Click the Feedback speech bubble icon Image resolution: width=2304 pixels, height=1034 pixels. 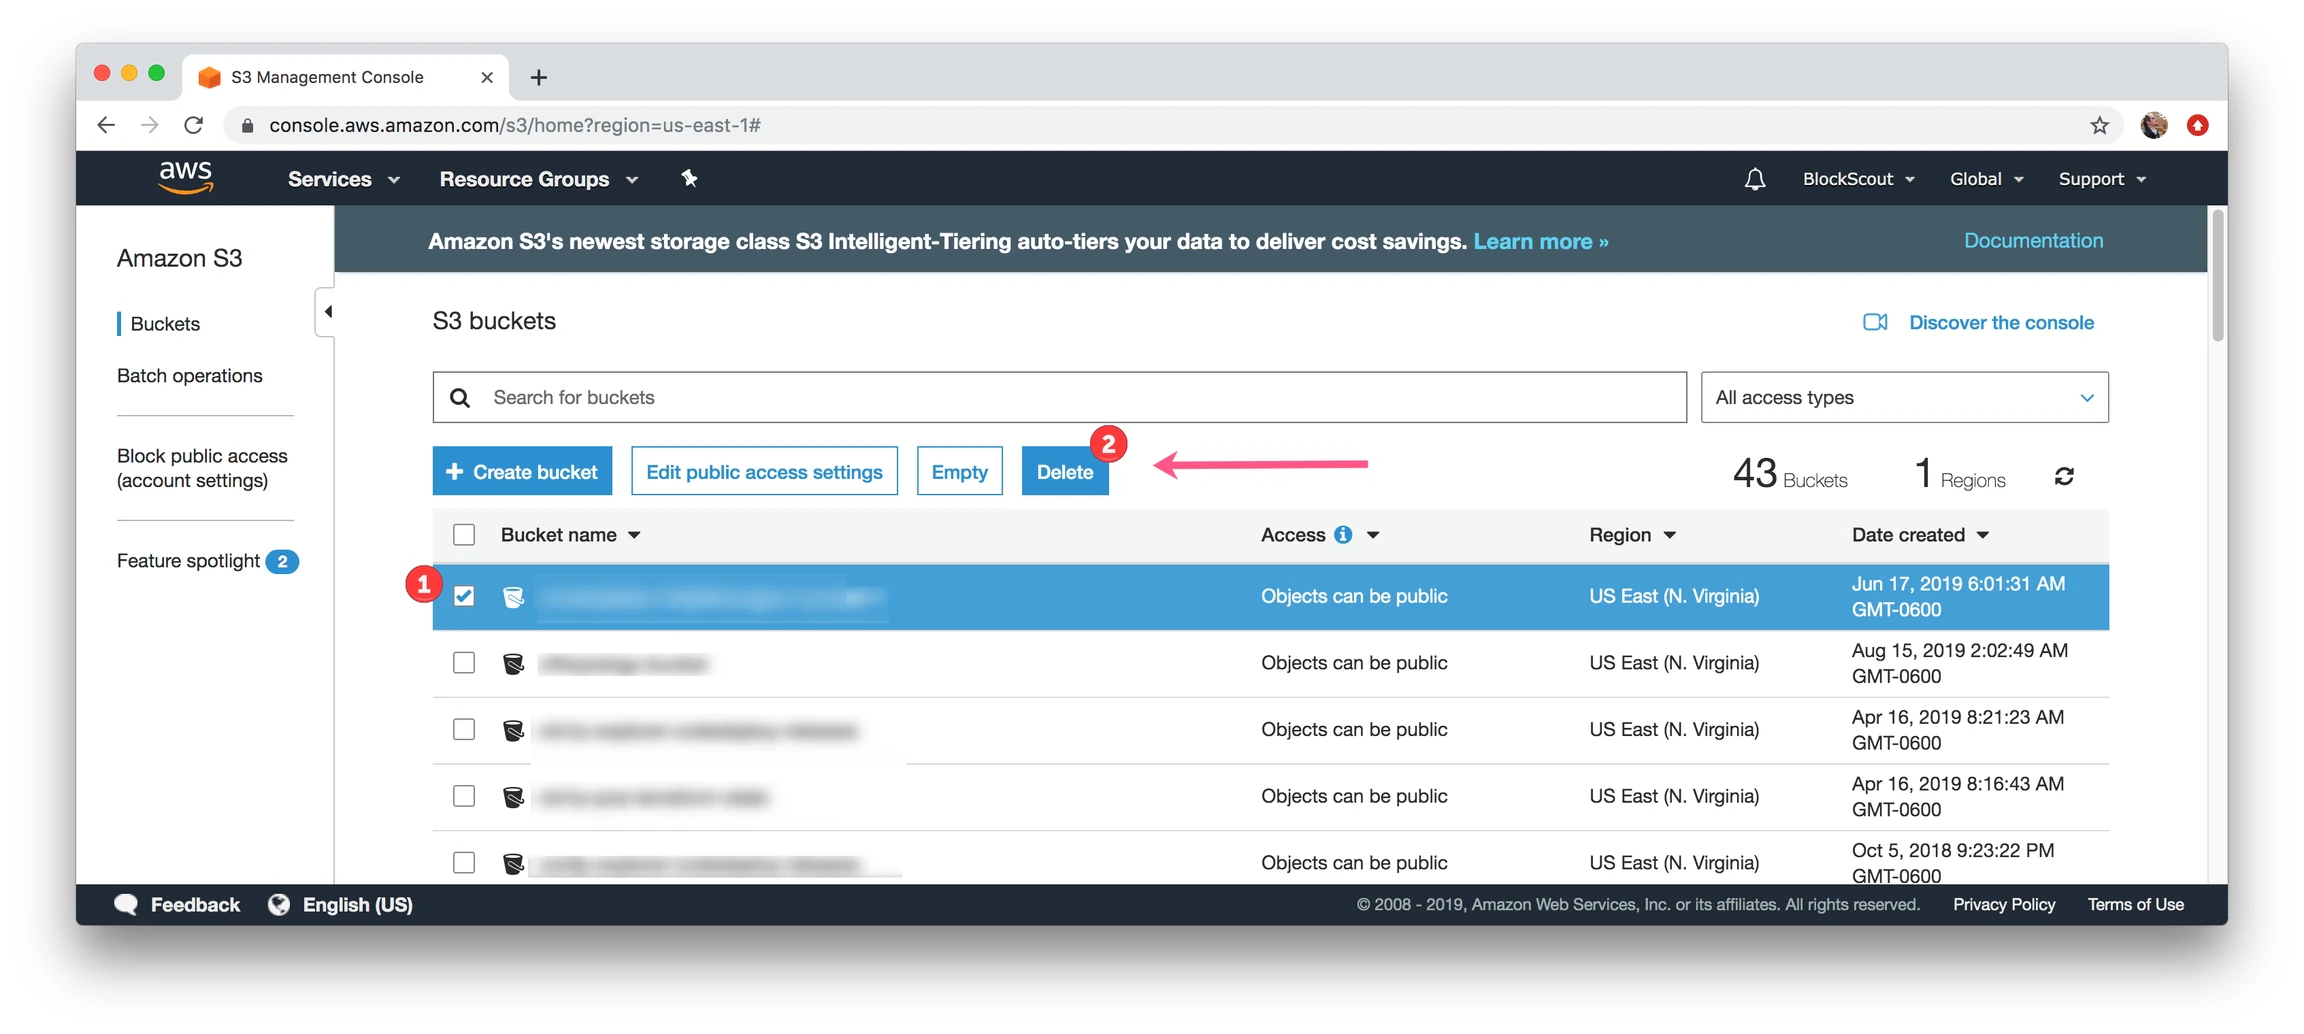(126, 904)
